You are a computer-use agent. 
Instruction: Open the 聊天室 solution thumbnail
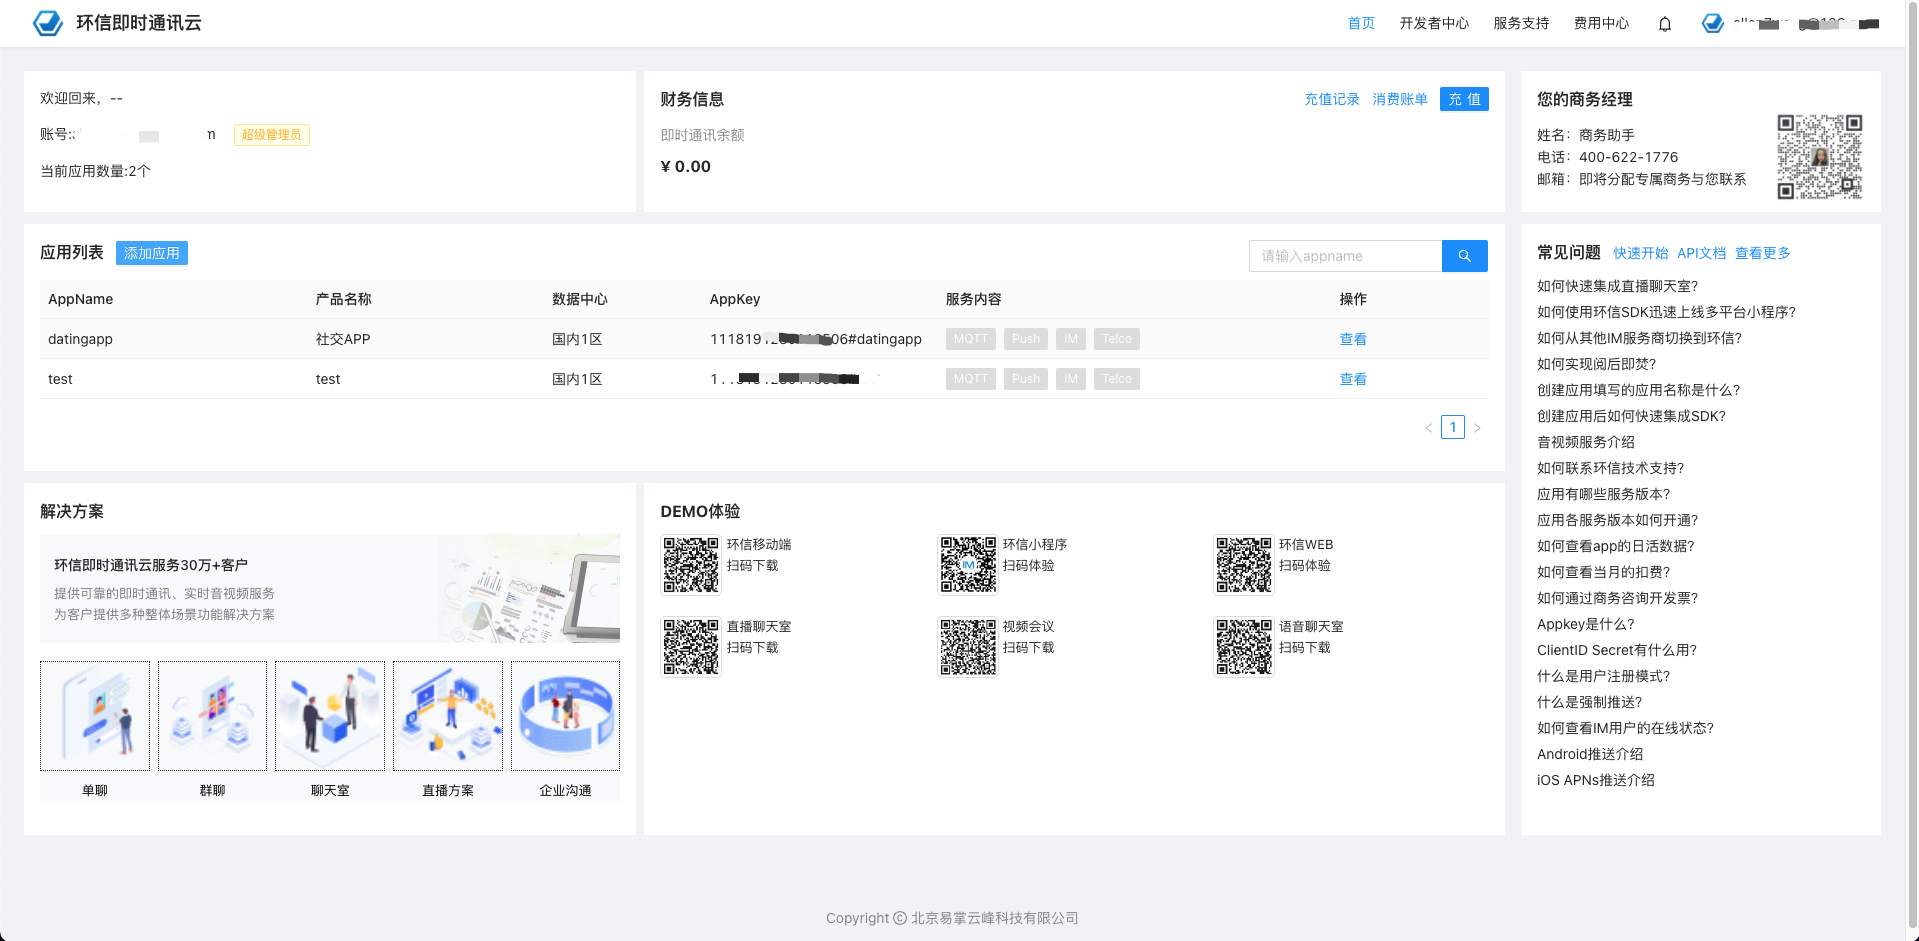pos(330,716)
